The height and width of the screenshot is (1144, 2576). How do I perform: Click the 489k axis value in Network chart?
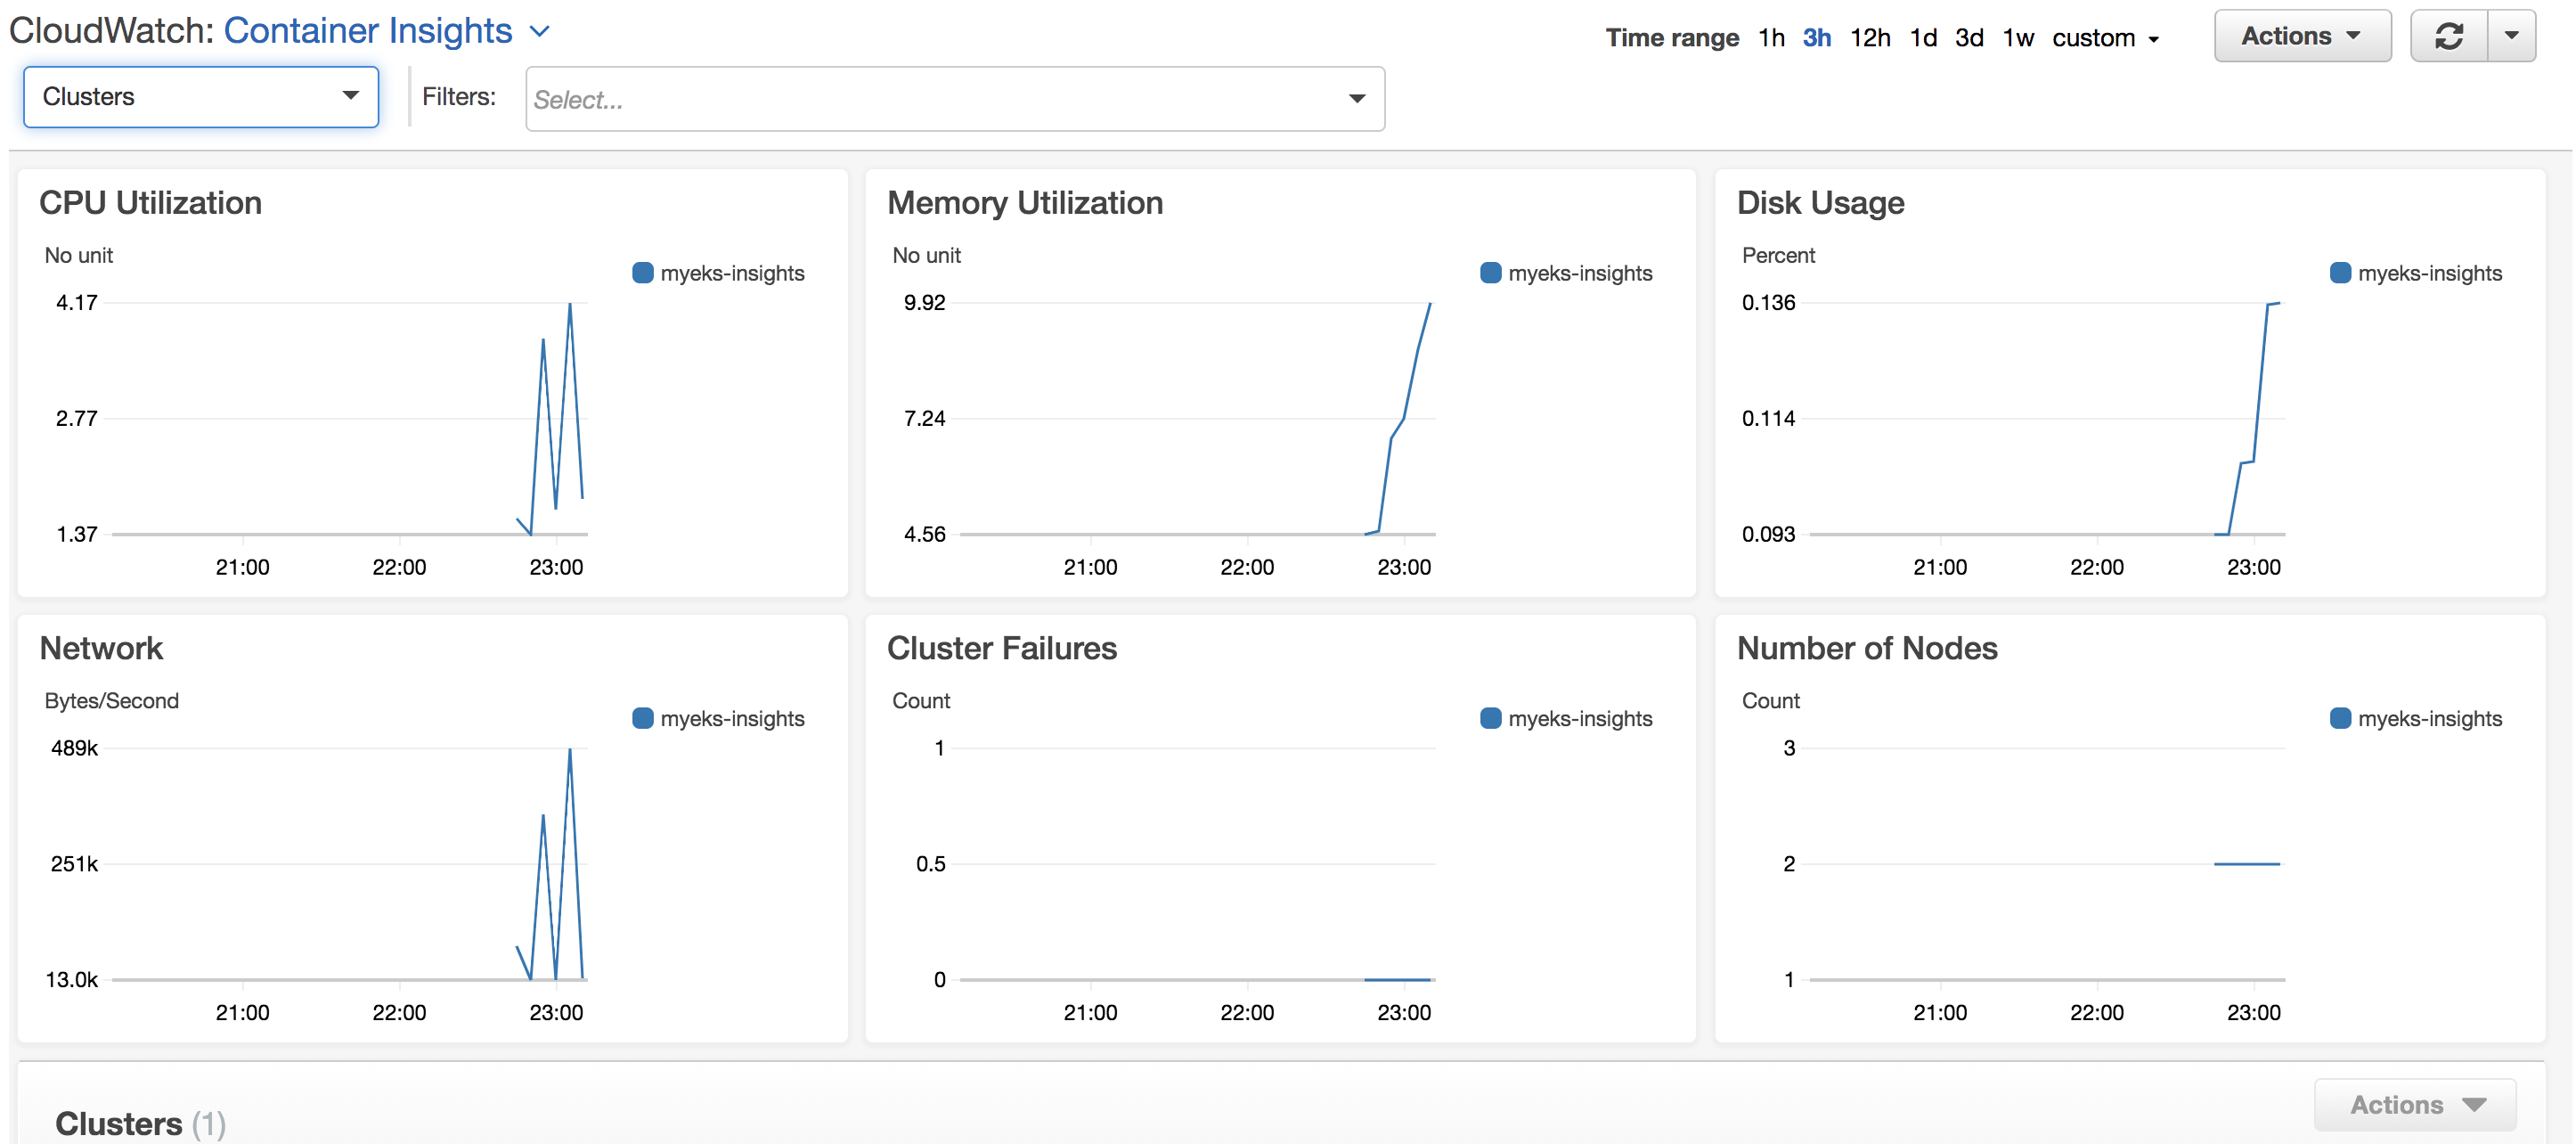point(75,747)
